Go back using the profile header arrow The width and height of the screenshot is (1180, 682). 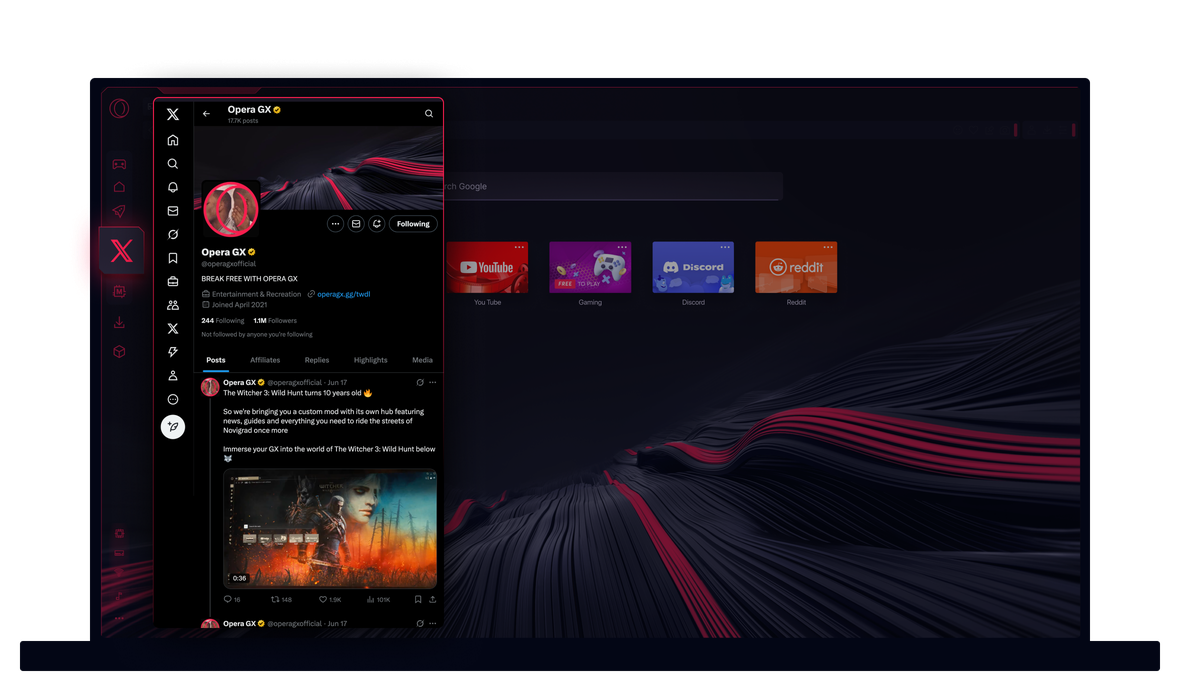pyautogui.click(x=206, y=114)
